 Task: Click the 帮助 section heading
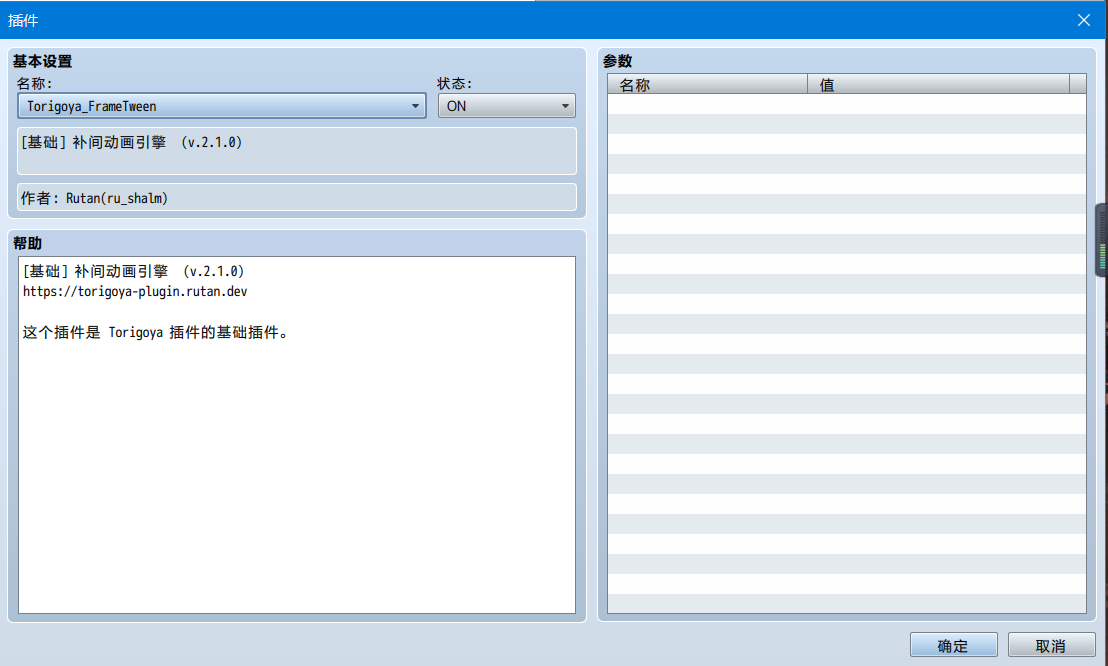[x=28, y=243]
